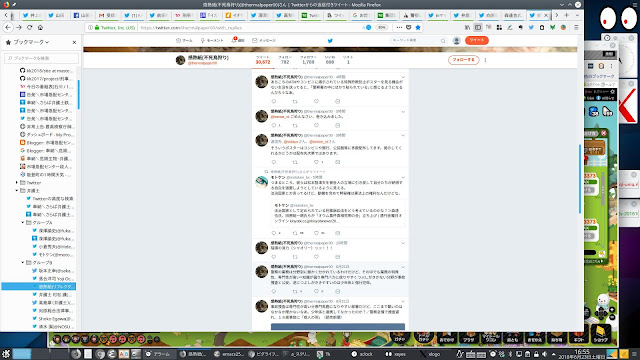The image size is (640, 360).
Task: Open the profile more options vertical dots
Action: tap(485, 60)
